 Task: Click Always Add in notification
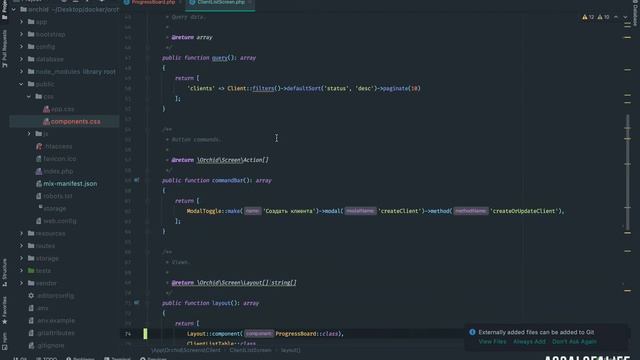529,342
